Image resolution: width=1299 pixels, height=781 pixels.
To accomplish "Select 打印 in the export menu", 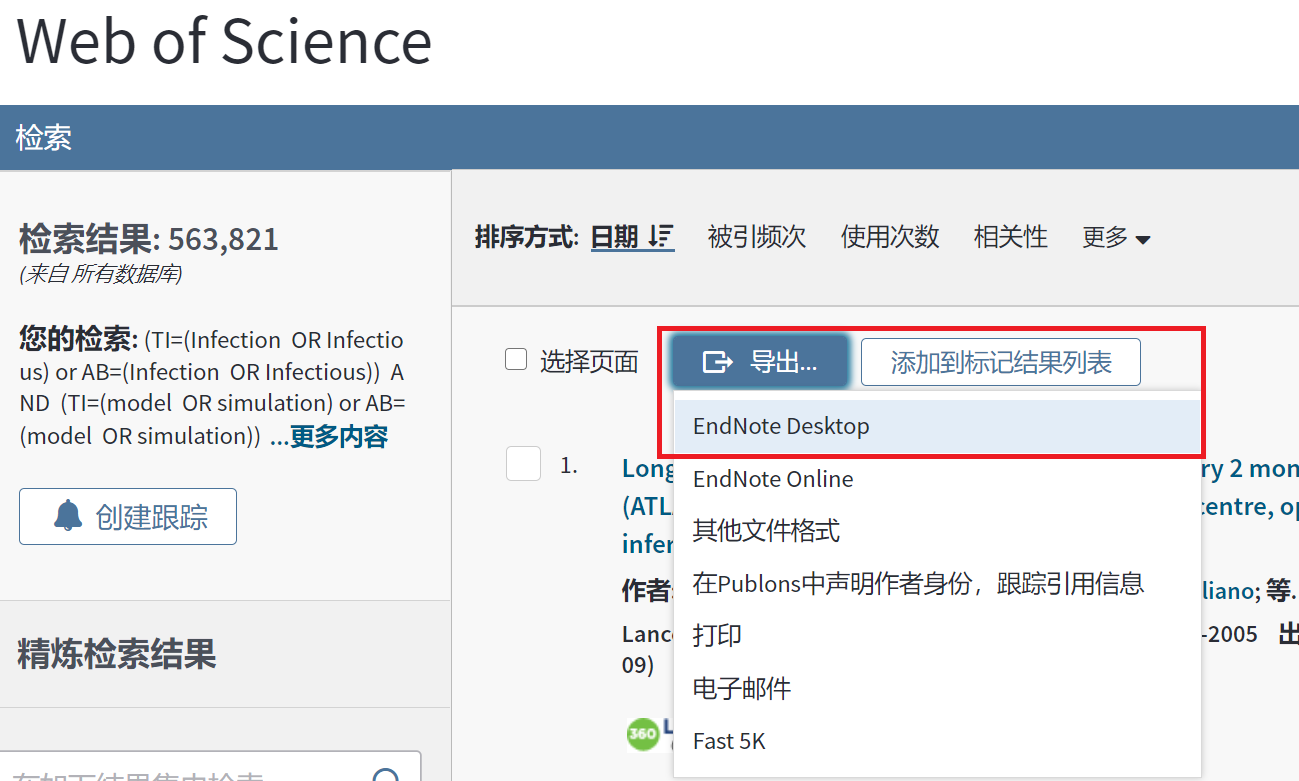I will 937,636.
